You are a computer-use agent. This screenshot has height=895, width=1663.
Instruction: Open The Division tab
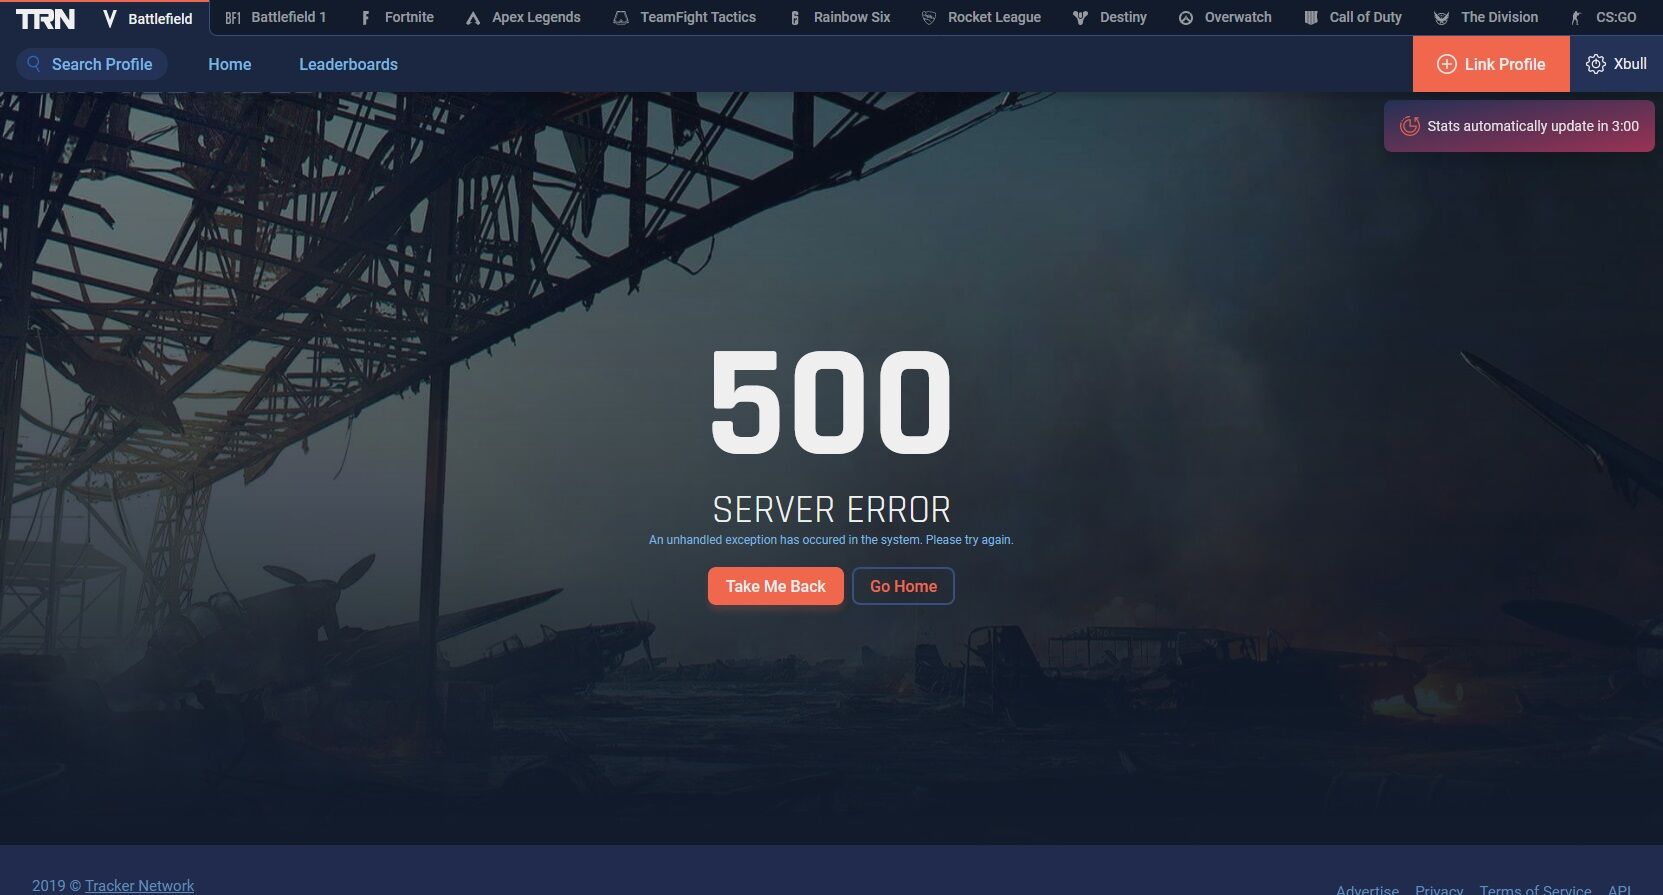pyautogui.click(x=1486, y=18)
